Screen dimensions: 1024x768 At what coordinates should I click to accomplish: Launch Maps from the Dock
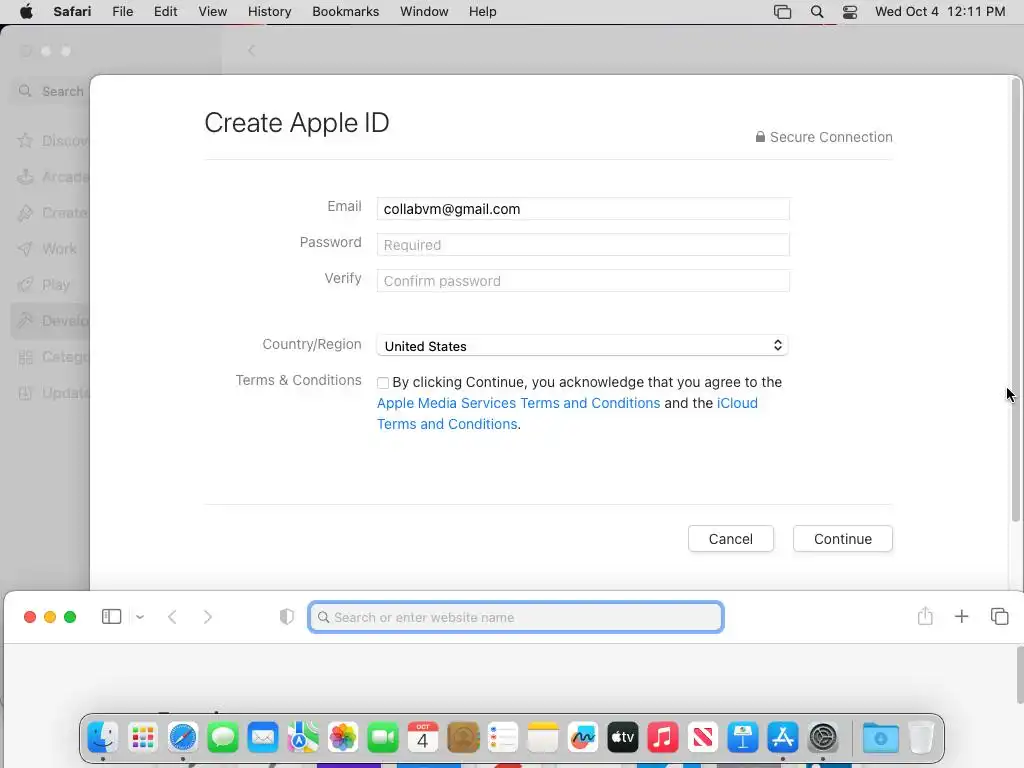pos(303,738)
